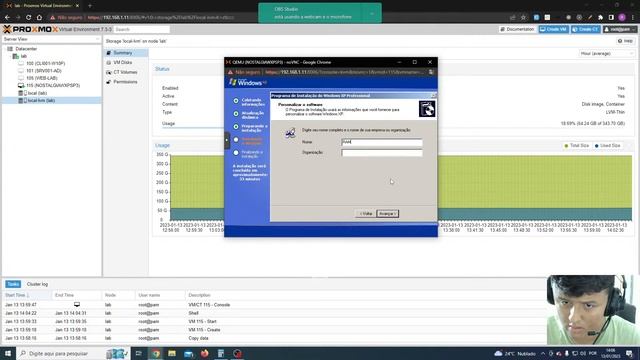Select the 'local (lab)' storage entry
The width and height of the screenshot is (640, 360).
pyautogui.click(x=37, y=93)
